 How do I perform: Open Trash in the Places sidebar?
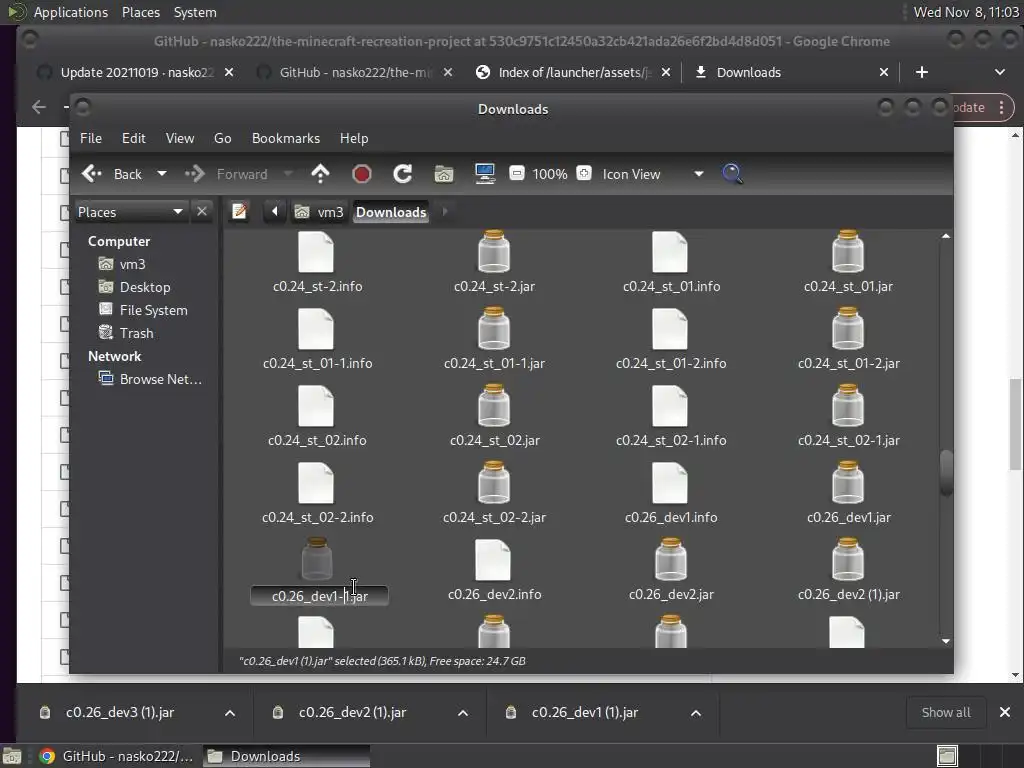[136, 333]
